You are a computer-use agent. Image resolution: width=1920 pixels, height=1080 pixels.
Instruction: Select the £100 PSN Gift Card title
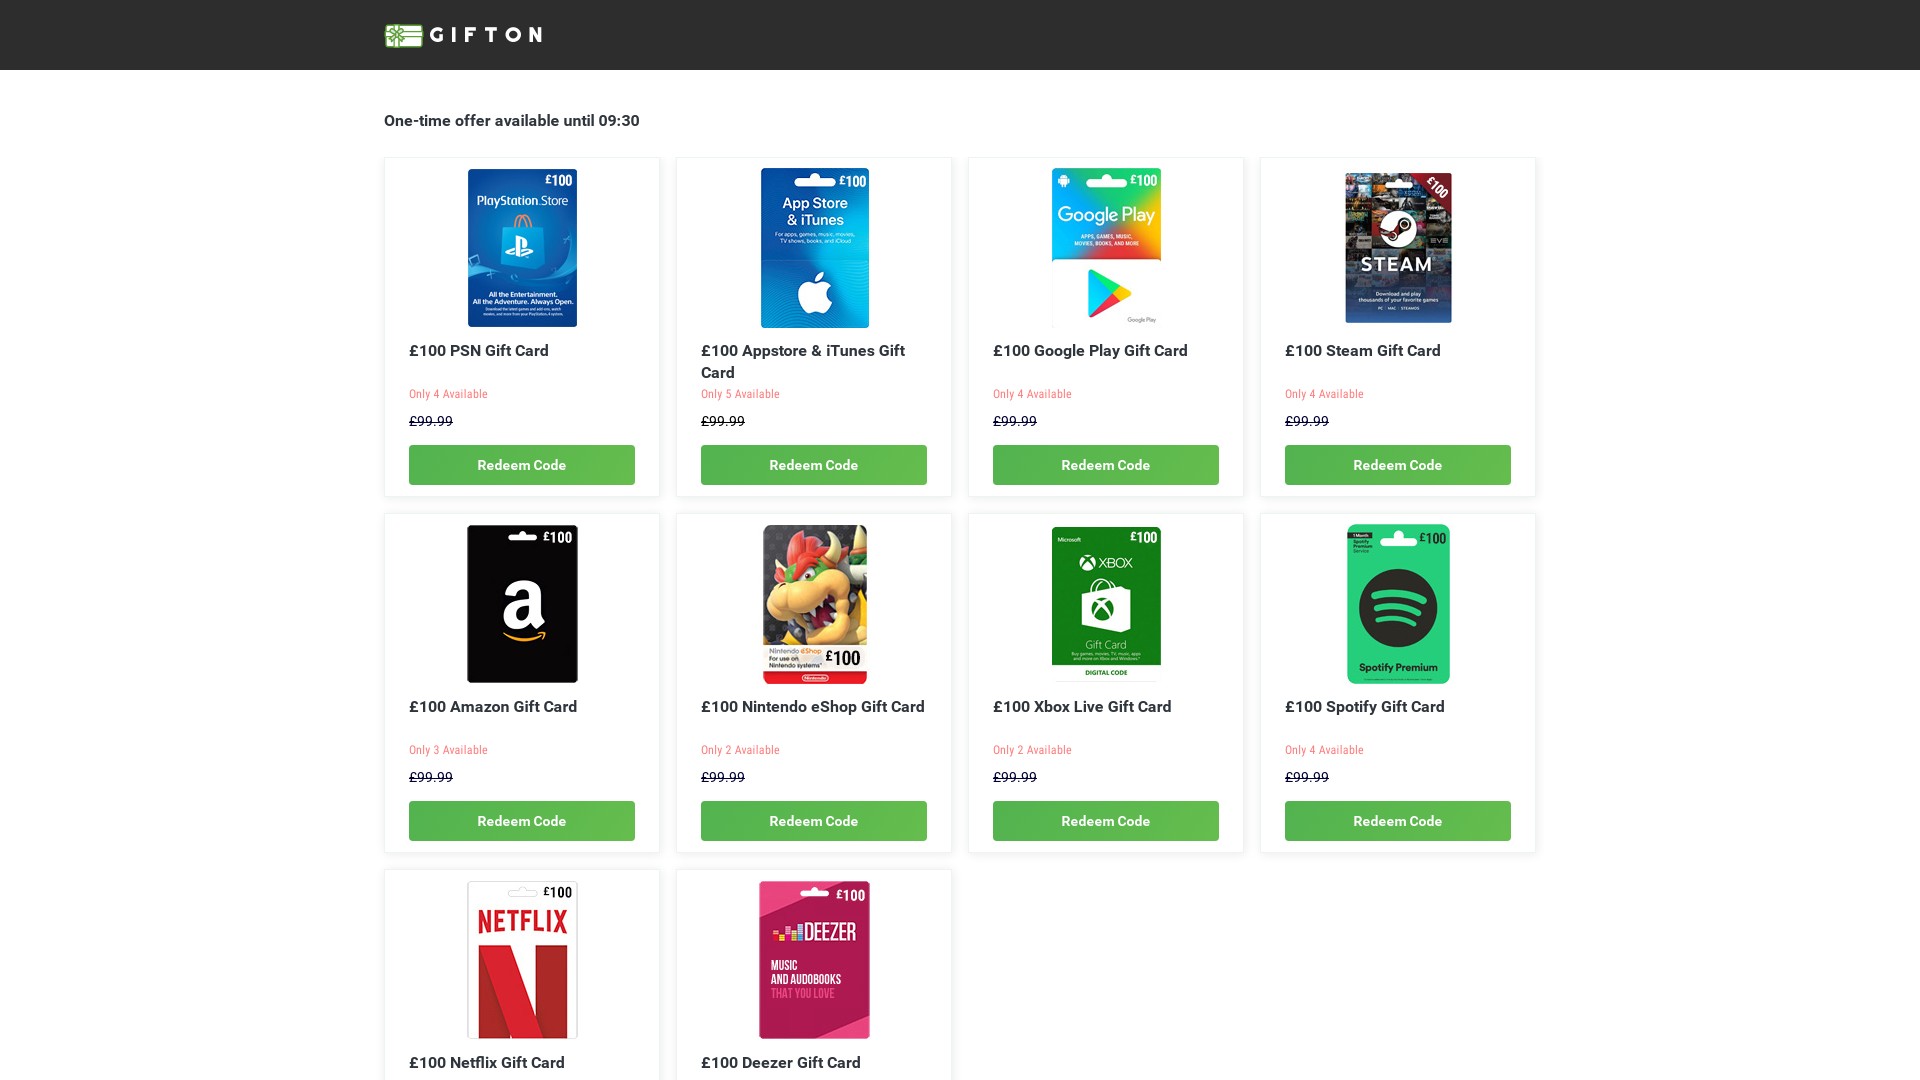pos(479,351)
